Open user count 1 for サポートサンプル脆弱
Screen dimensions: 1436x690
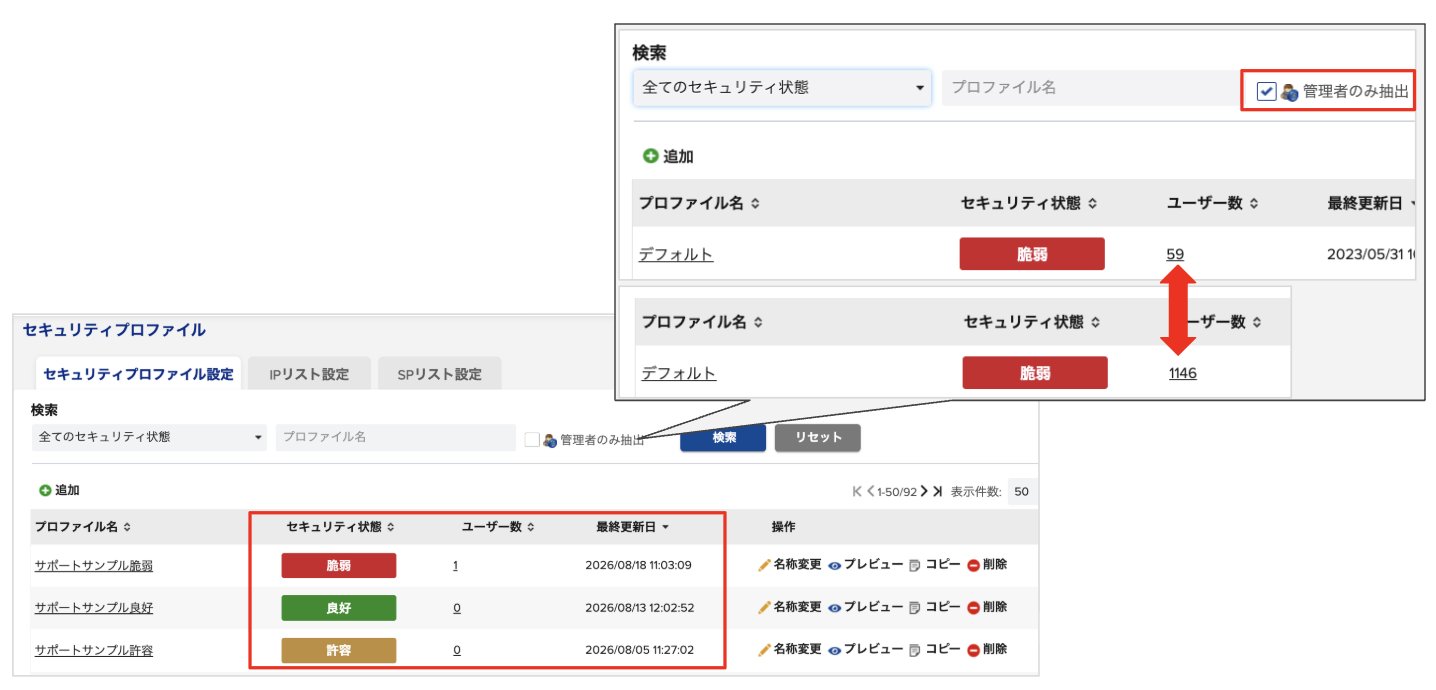tap(455, 565)
